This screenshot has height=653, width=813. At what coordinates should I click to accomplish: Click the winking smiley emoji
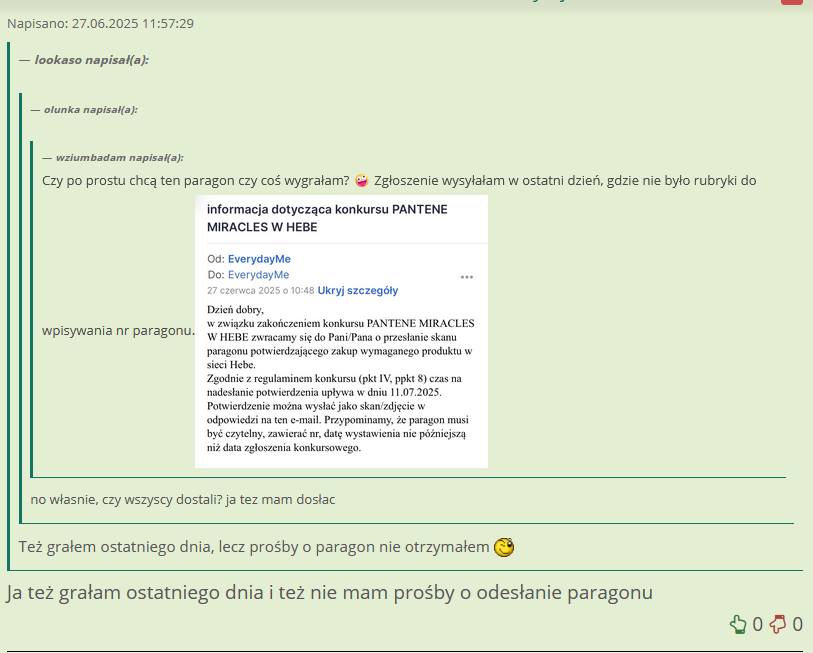click(x=505, y=547)
